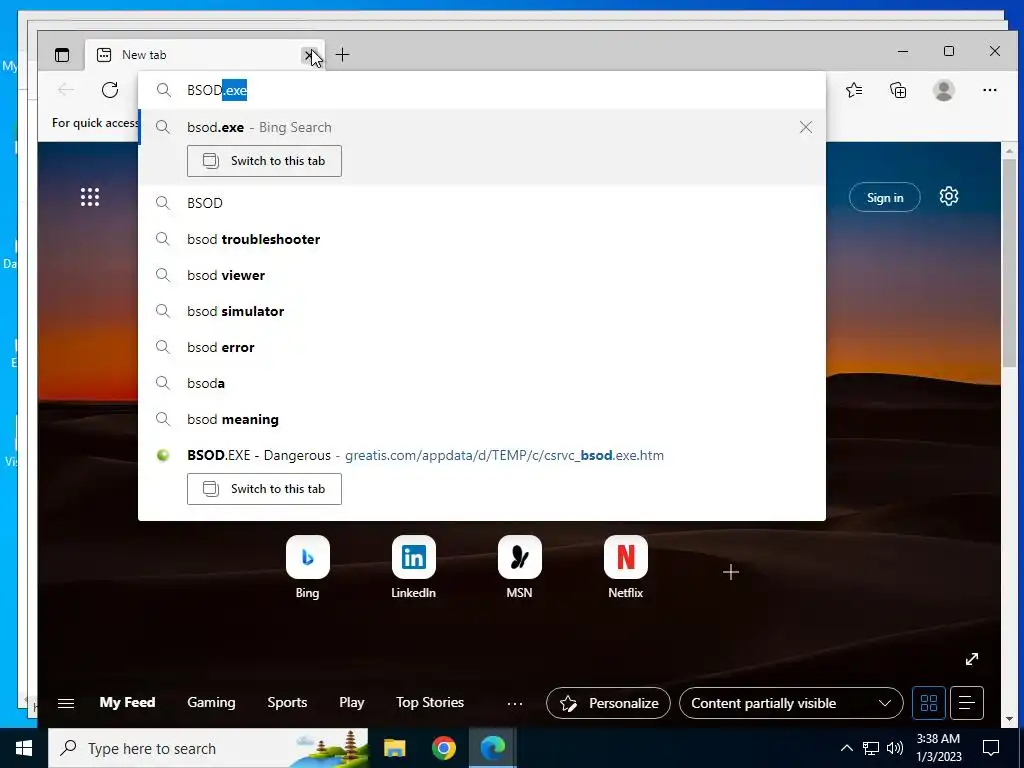Add a new quick link site
Screen dimensions: 1024x768
click(x=731, y=573)
